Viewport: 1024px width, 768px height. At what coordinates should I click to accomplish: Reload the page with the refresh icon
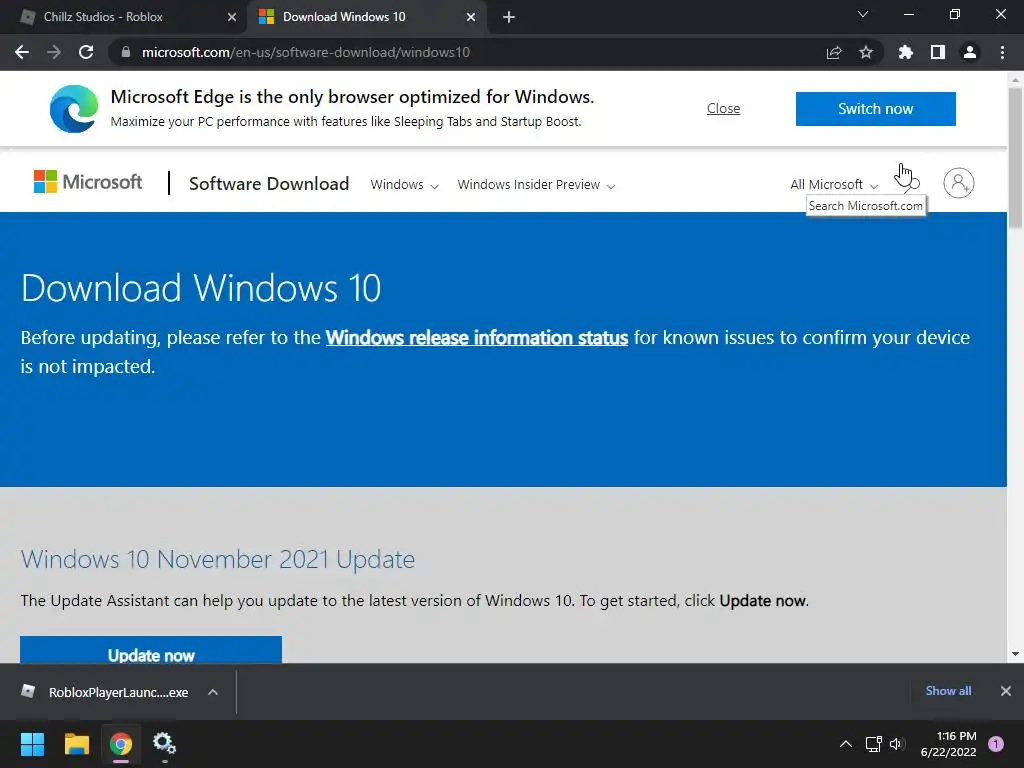(86, 52)
